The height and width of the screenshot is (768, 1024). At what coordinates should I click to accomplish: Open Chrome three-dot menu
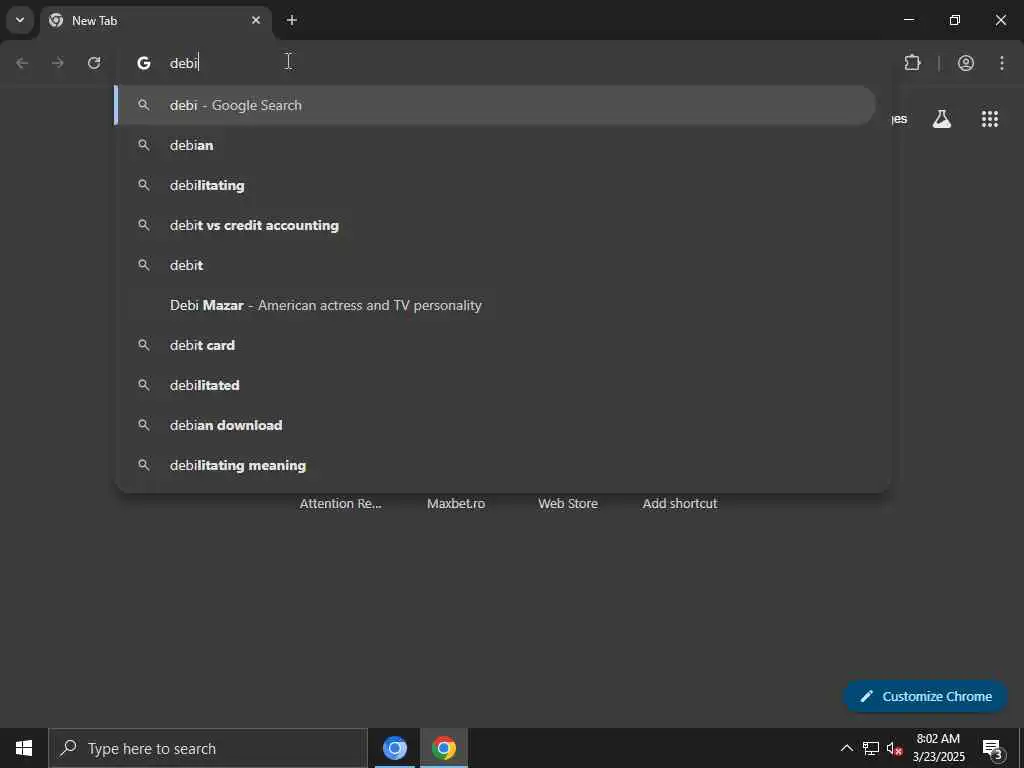1002,63
